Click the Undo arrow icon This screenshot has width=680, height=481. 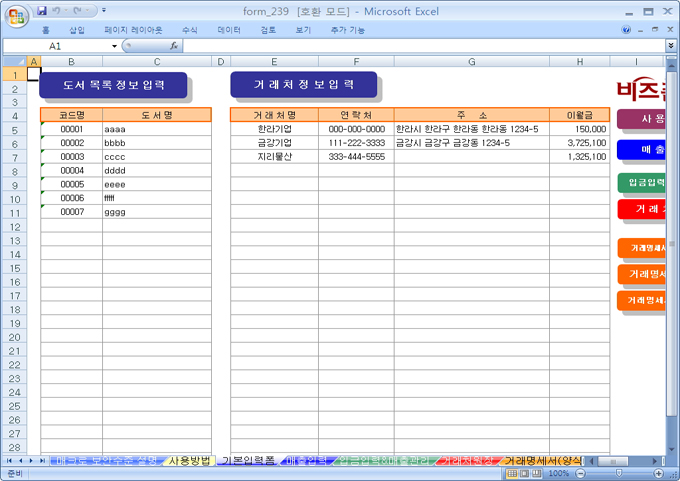pos(58,11)
